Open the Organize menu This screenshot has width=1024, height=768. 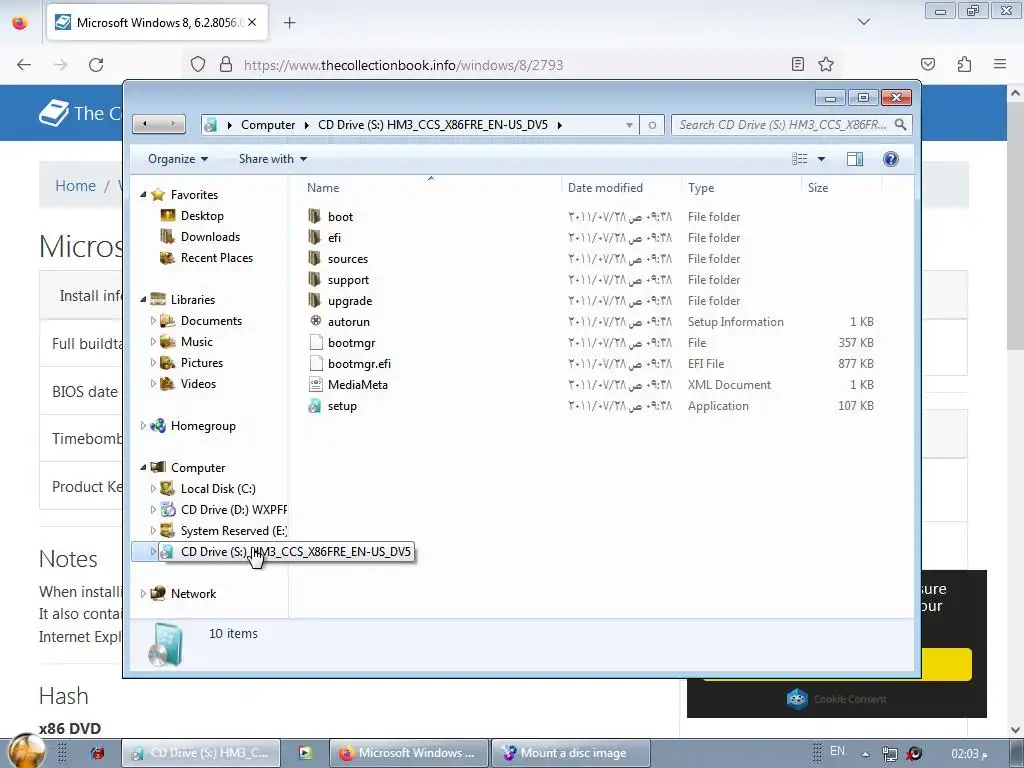(178, 159)
